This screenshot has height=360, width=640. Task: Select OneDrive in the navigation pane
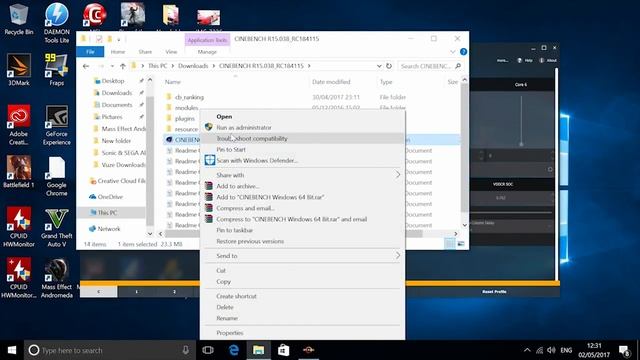tap(110, 197)
